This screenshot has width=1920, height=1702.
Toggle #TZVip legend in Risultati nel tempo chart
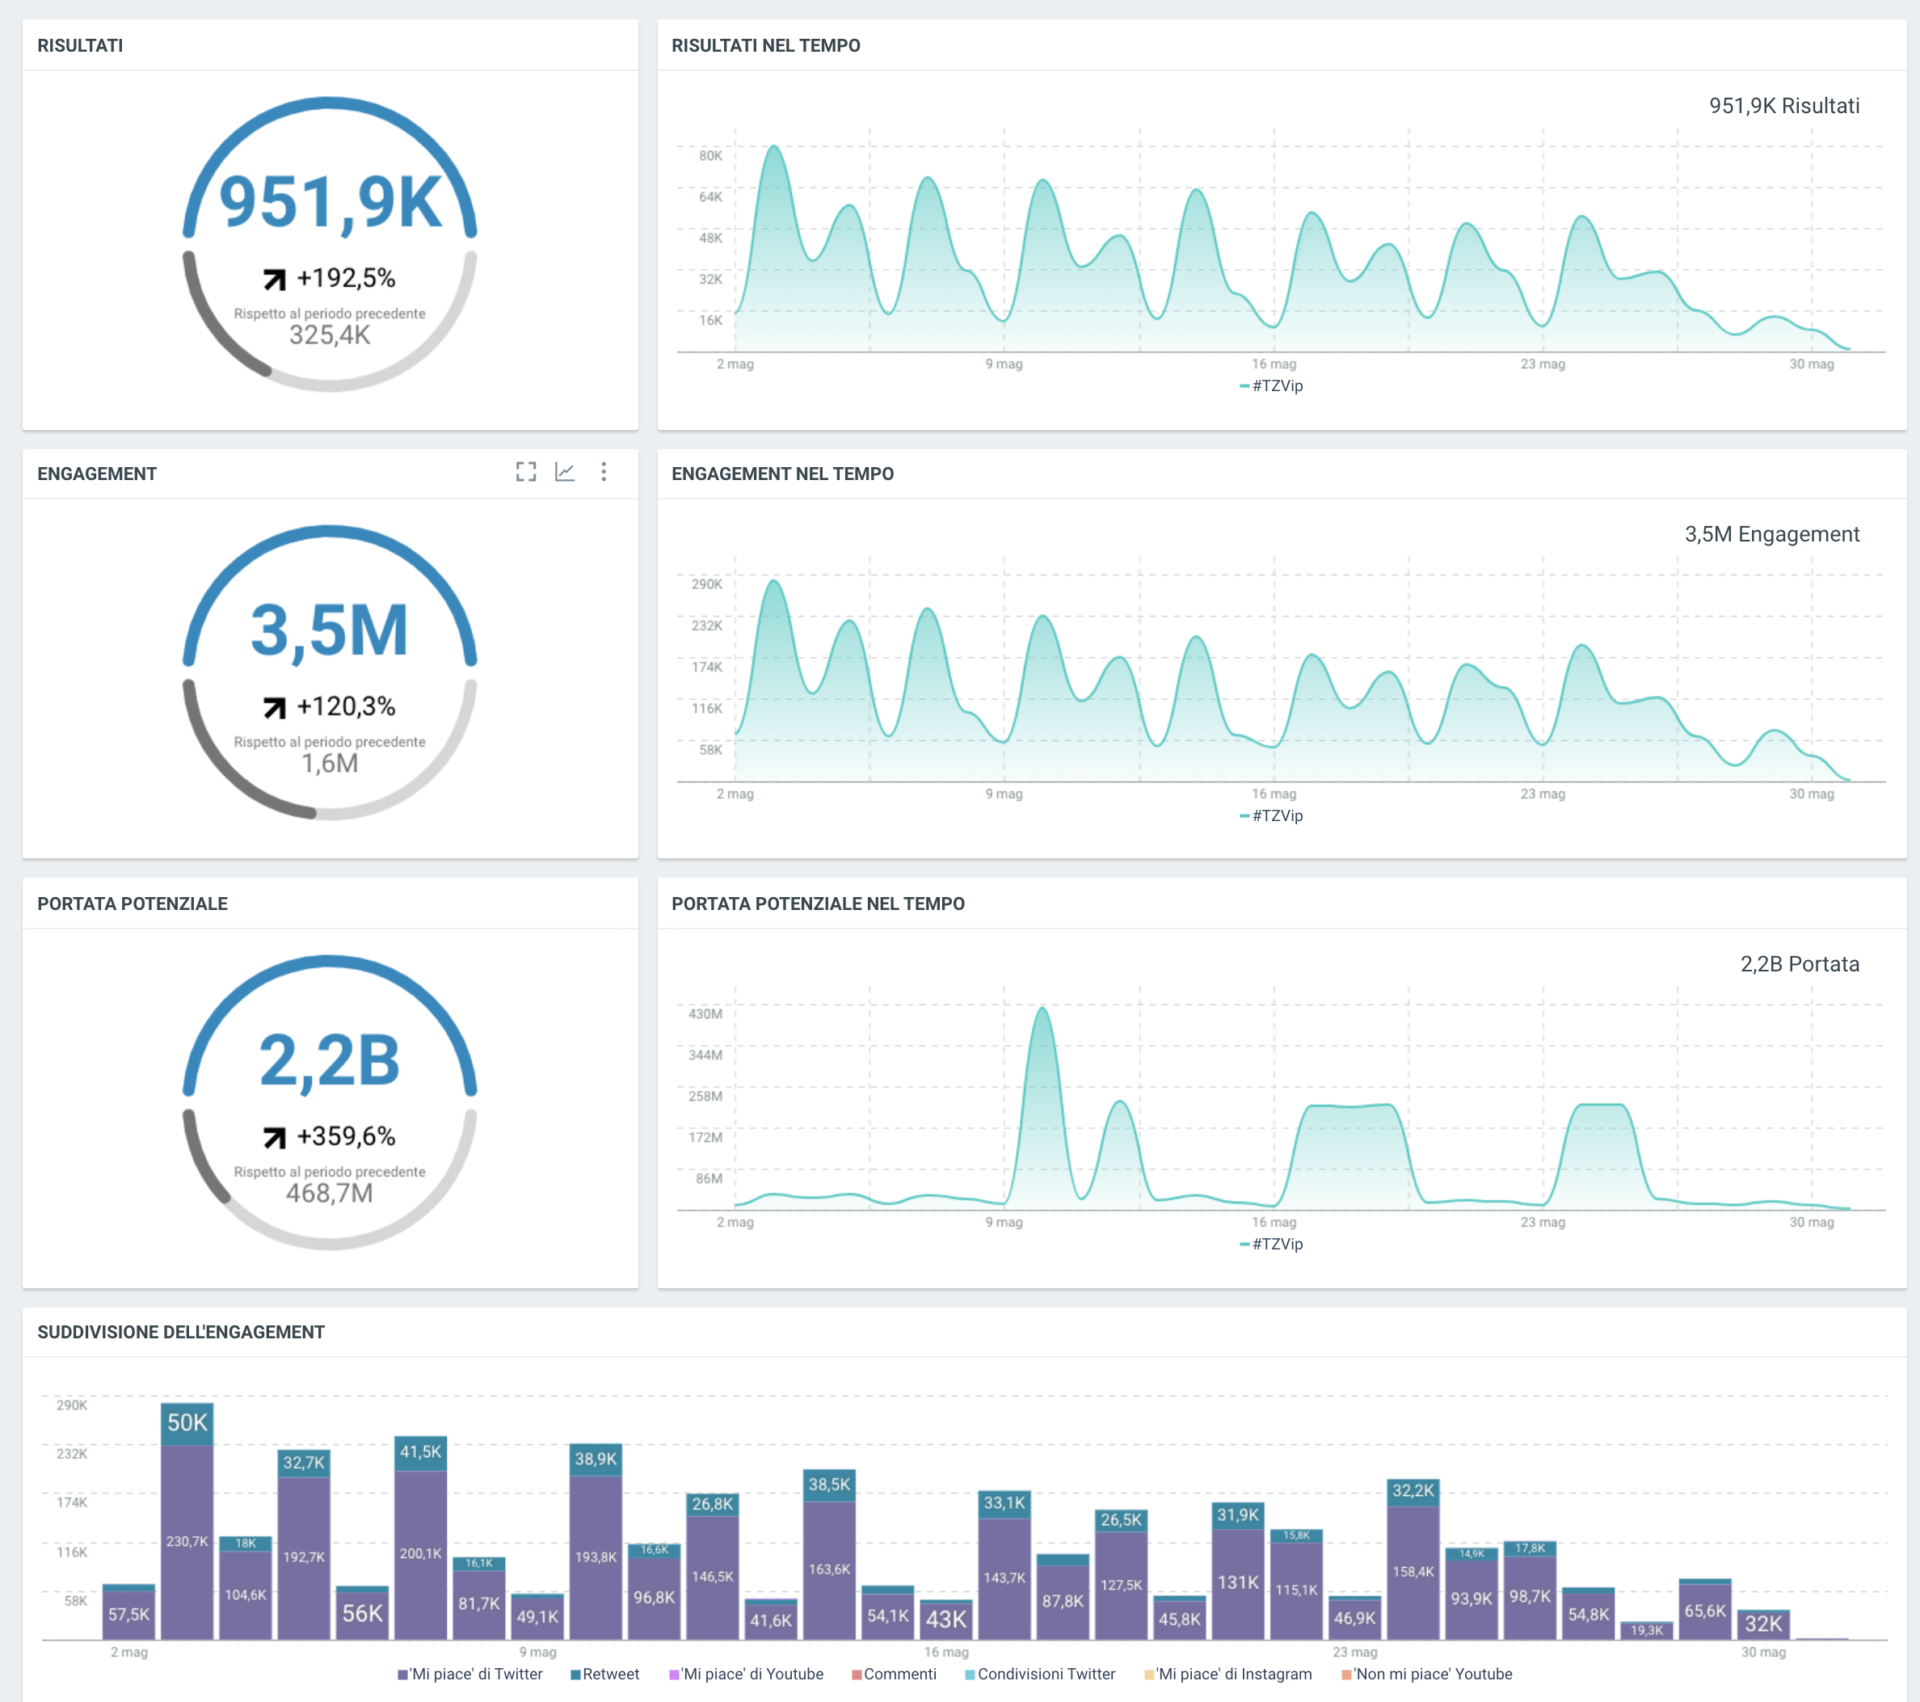(1271, 386)
